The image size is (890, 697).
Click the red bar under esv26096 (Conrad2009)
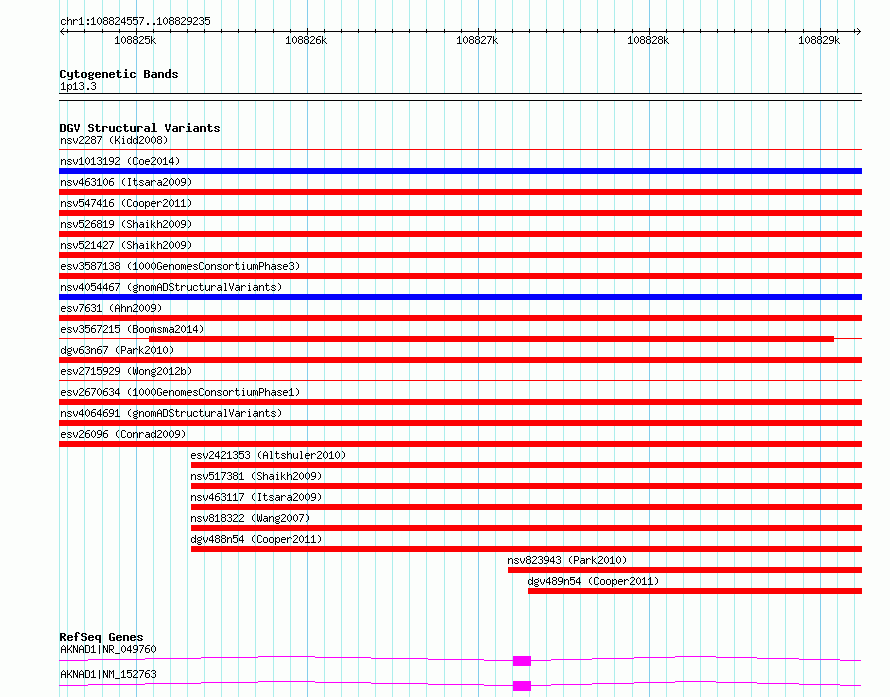(460, 444)
